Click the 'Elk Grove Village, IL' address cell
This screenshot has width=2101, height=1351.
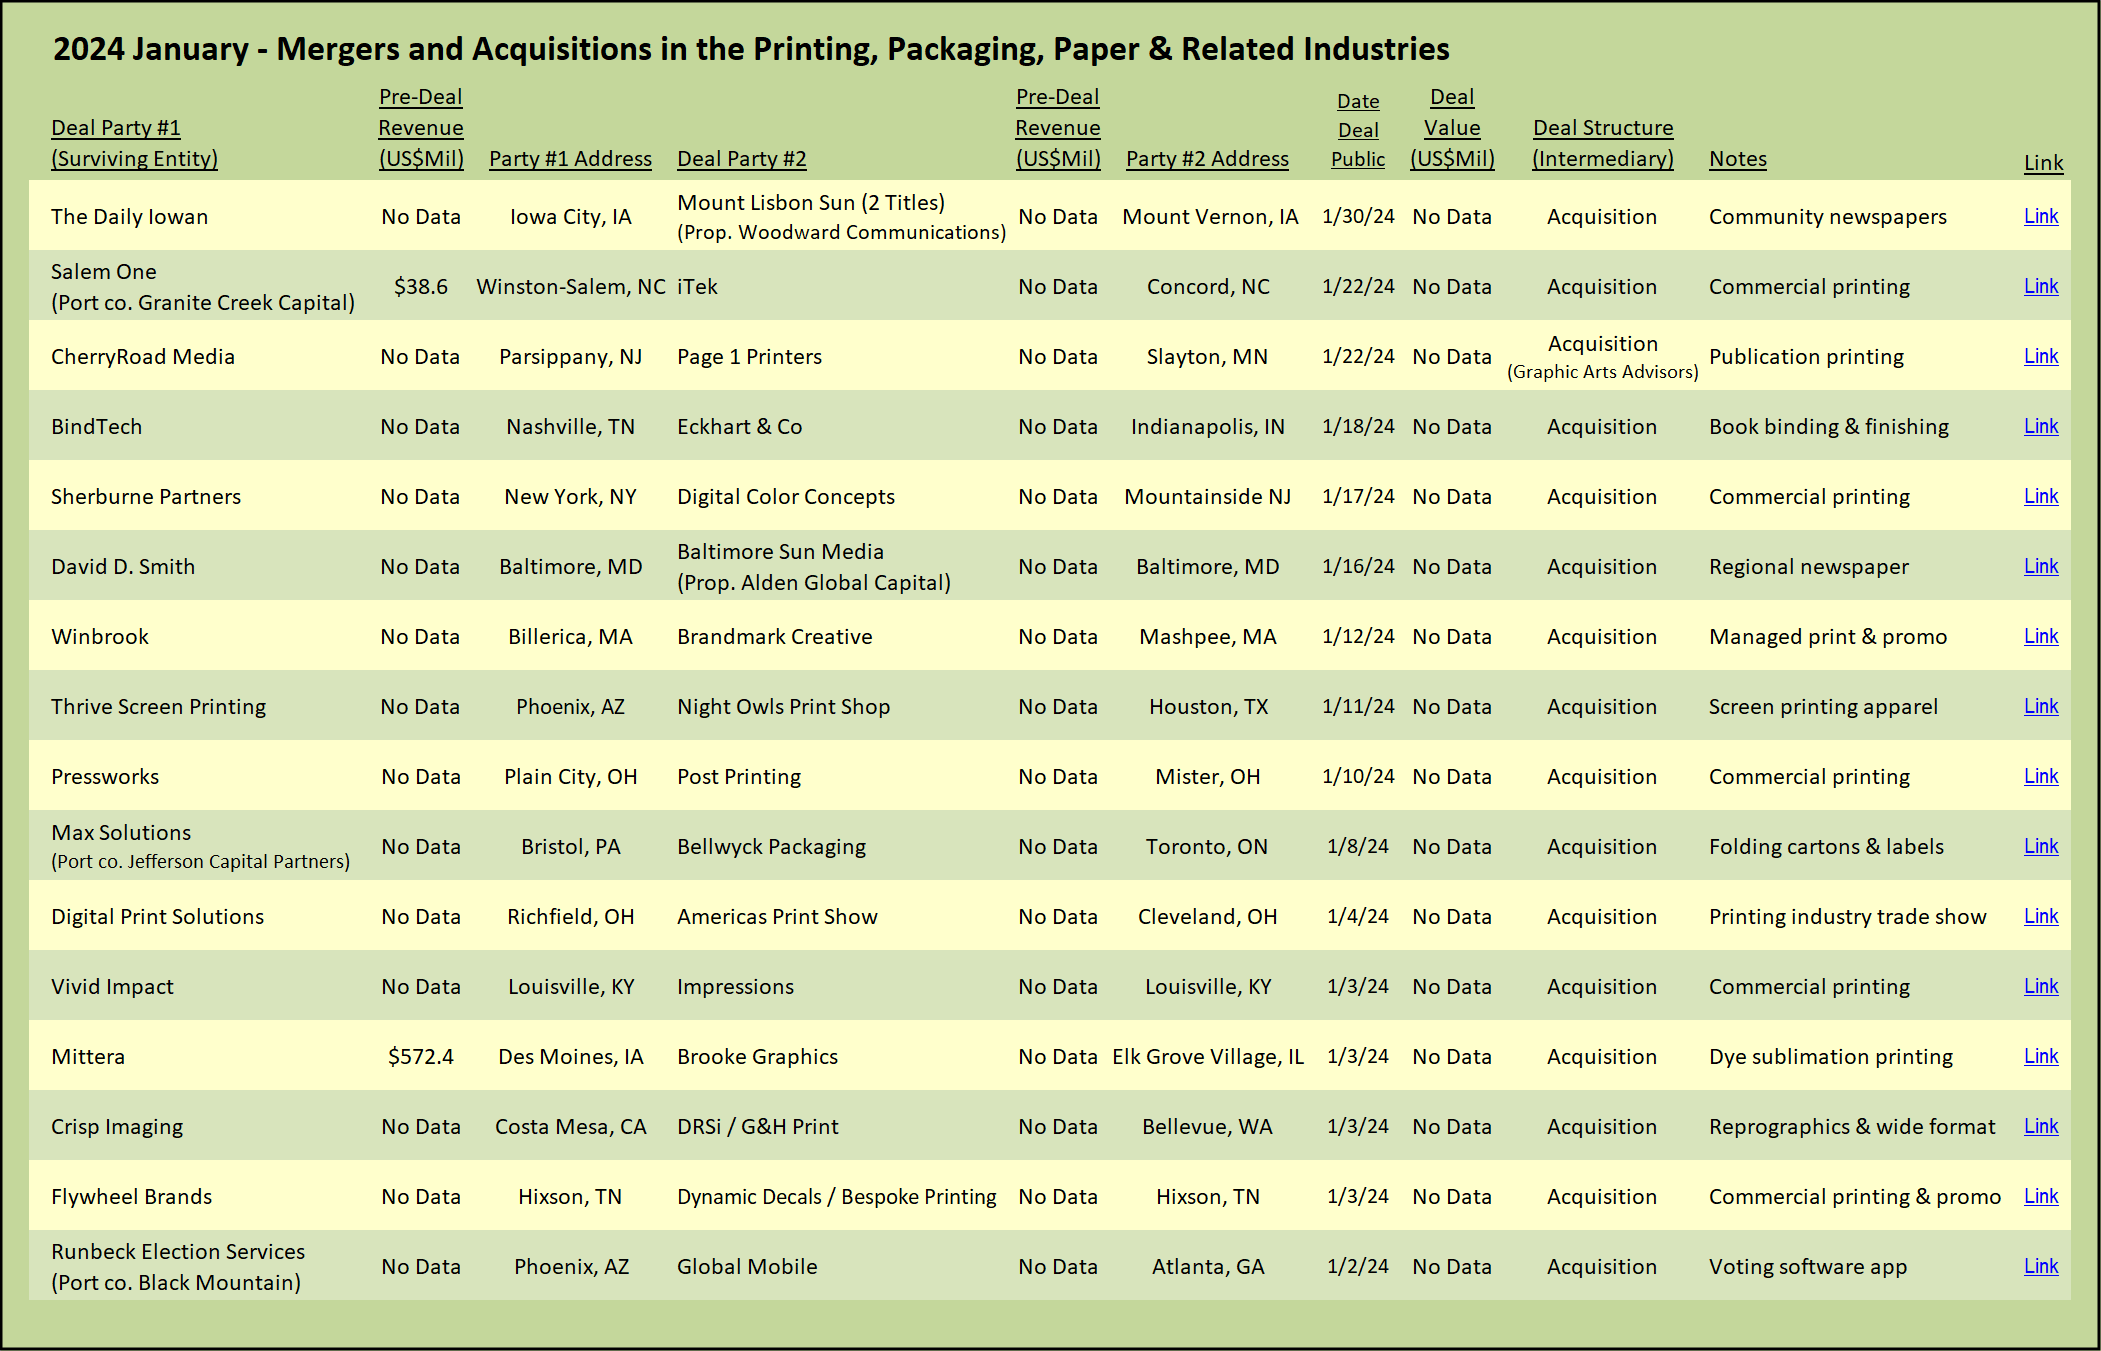coord(1208,1057)
